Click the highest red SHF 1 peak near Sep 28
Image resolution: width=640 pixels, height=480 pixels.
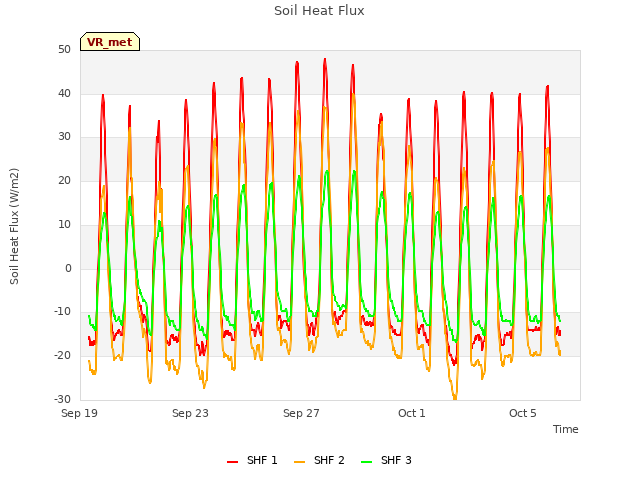pos(325,60)
